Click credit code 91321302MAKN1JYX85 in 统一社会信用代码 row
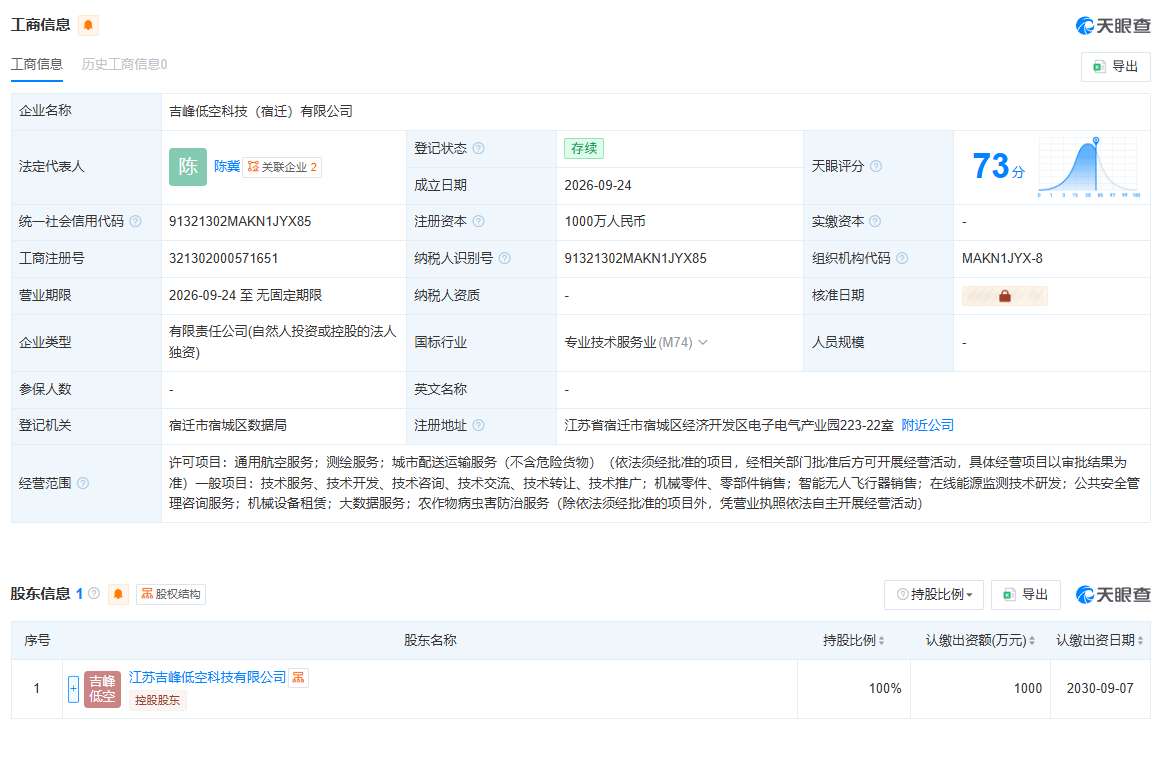This screenshot has height=764, width=1164. point(240,221)
